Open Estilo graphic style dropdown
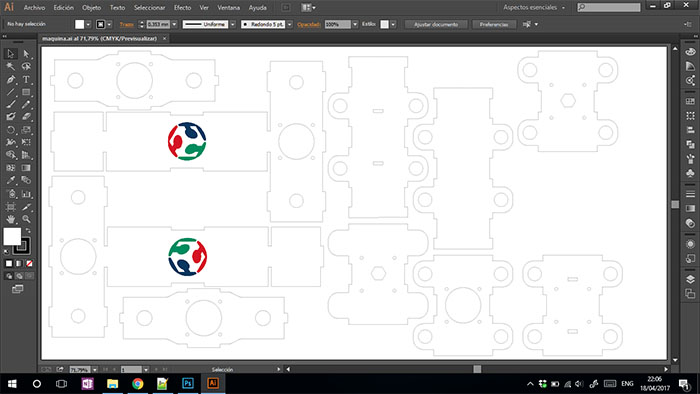The image size is (700, 394). [393, 25]
